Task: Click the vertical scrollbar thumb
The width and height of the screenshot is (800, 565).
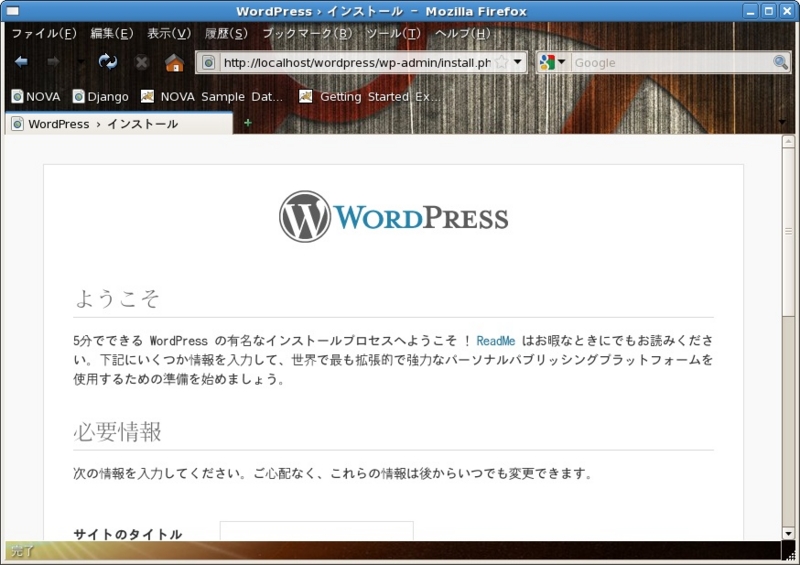Action: coord(788,231)
